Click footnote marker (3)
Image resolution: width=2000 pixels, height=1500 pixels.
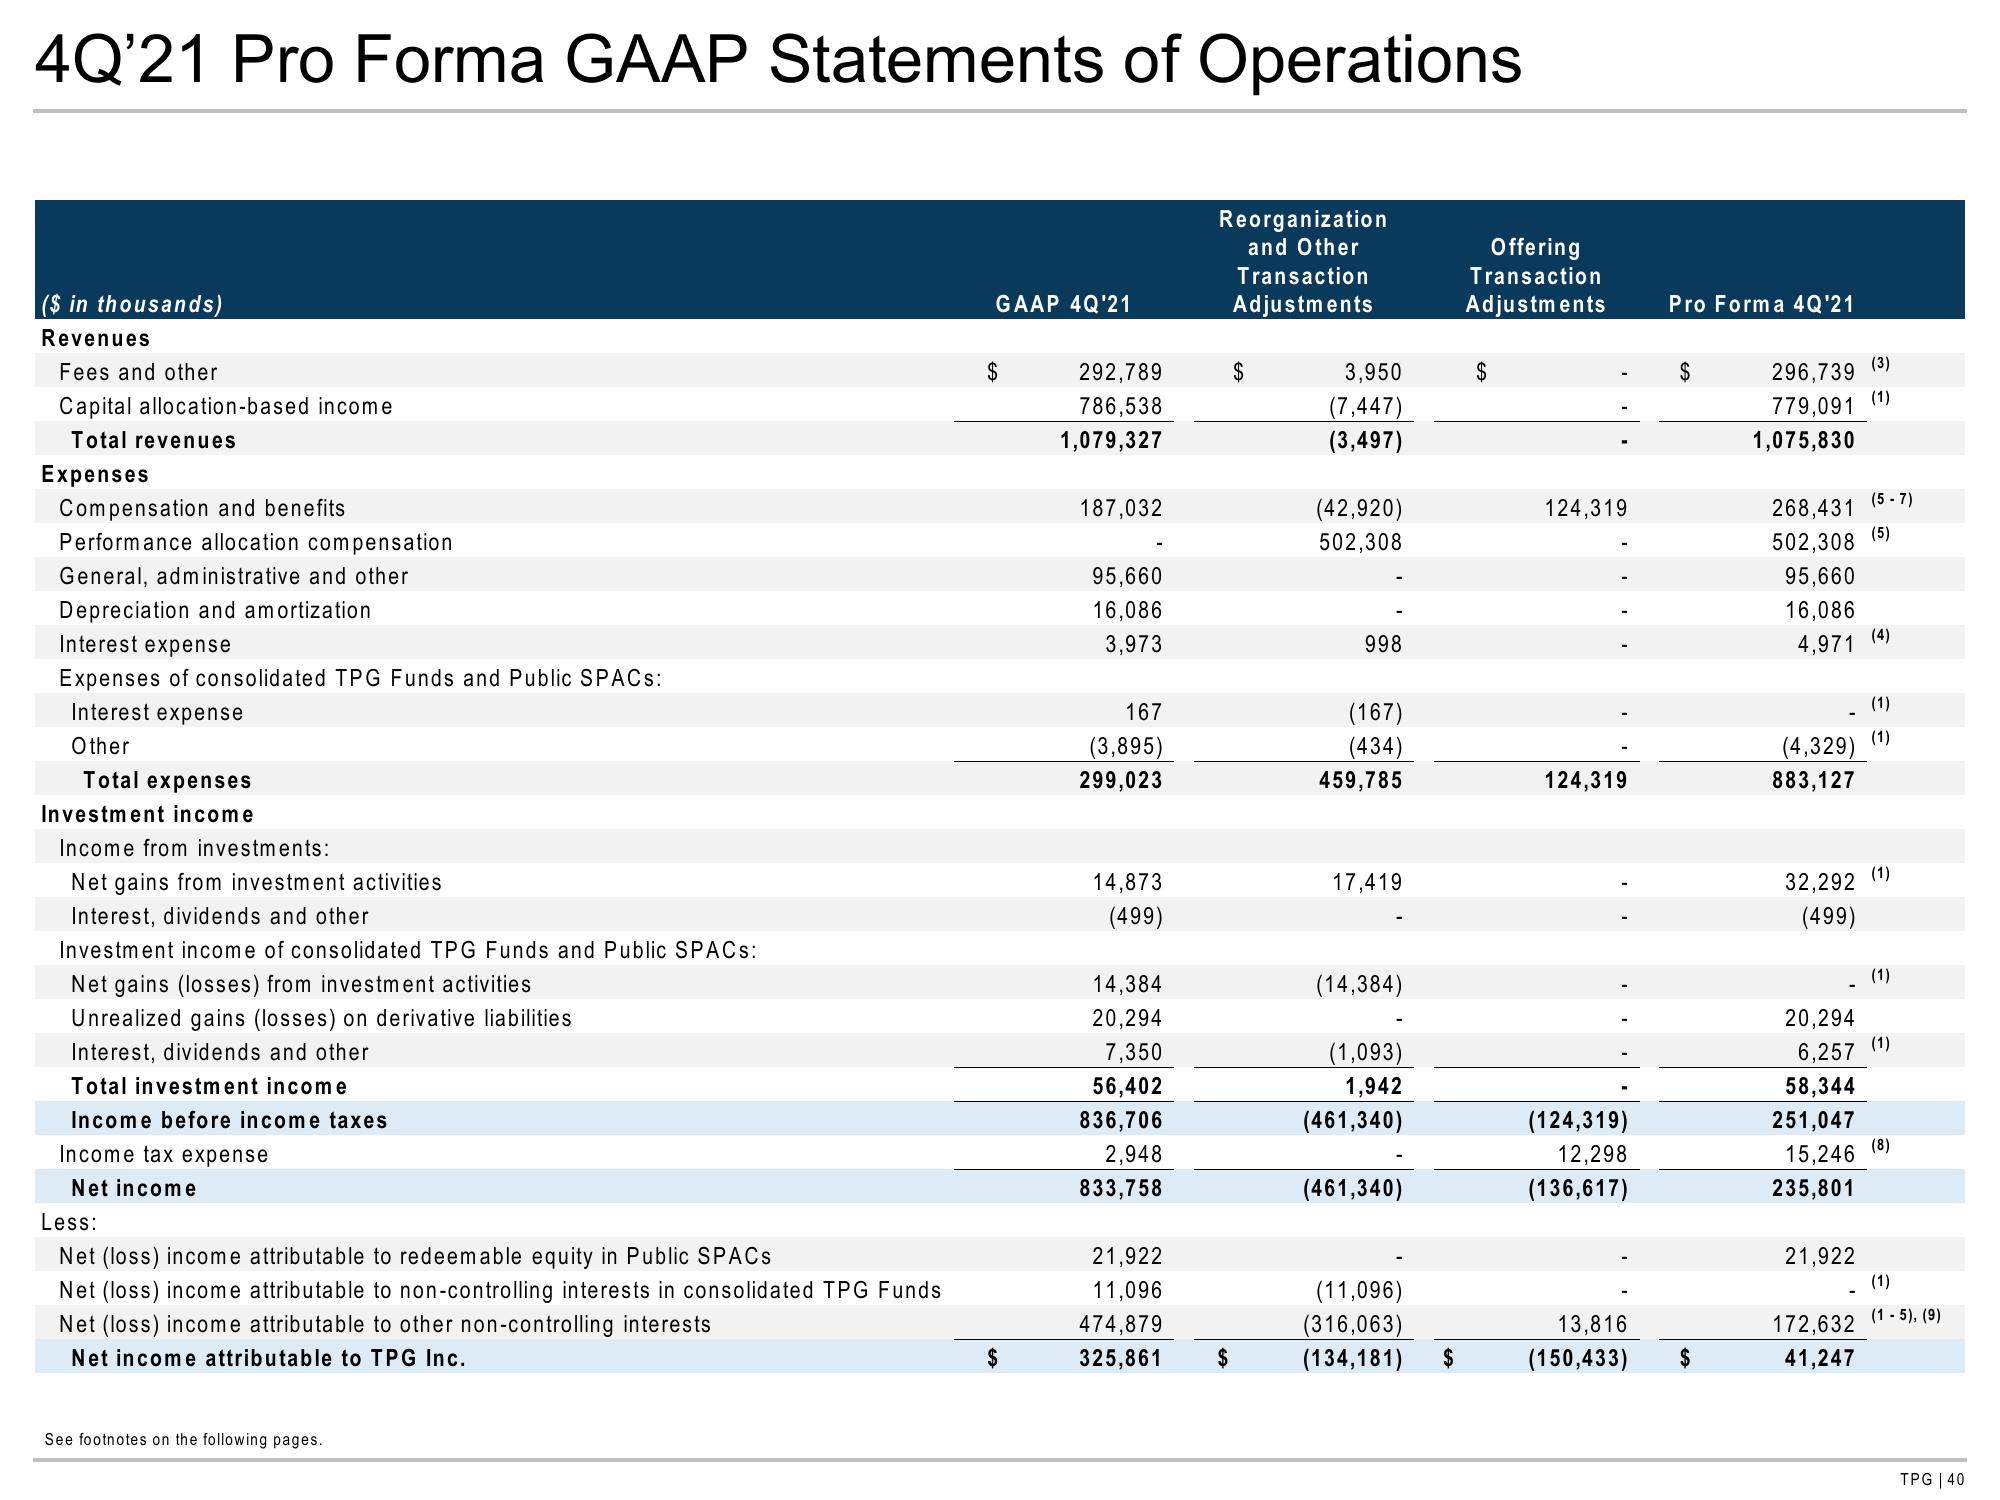(1880, 363)
